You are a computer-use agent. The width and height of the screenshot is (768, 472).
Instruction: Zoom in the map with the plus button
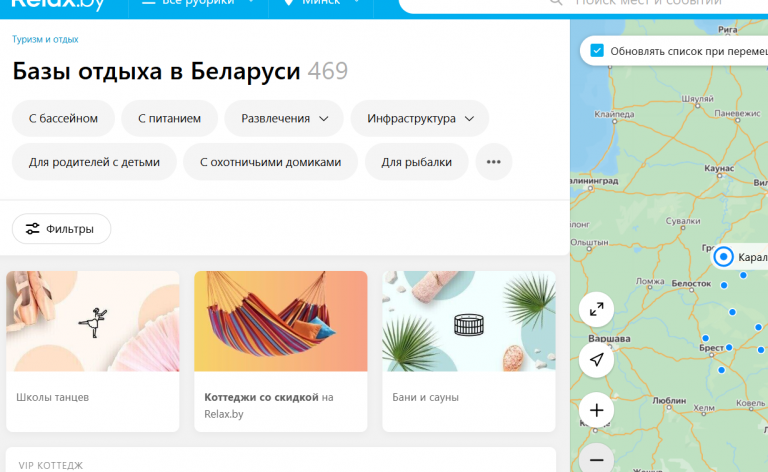point(597,410)
